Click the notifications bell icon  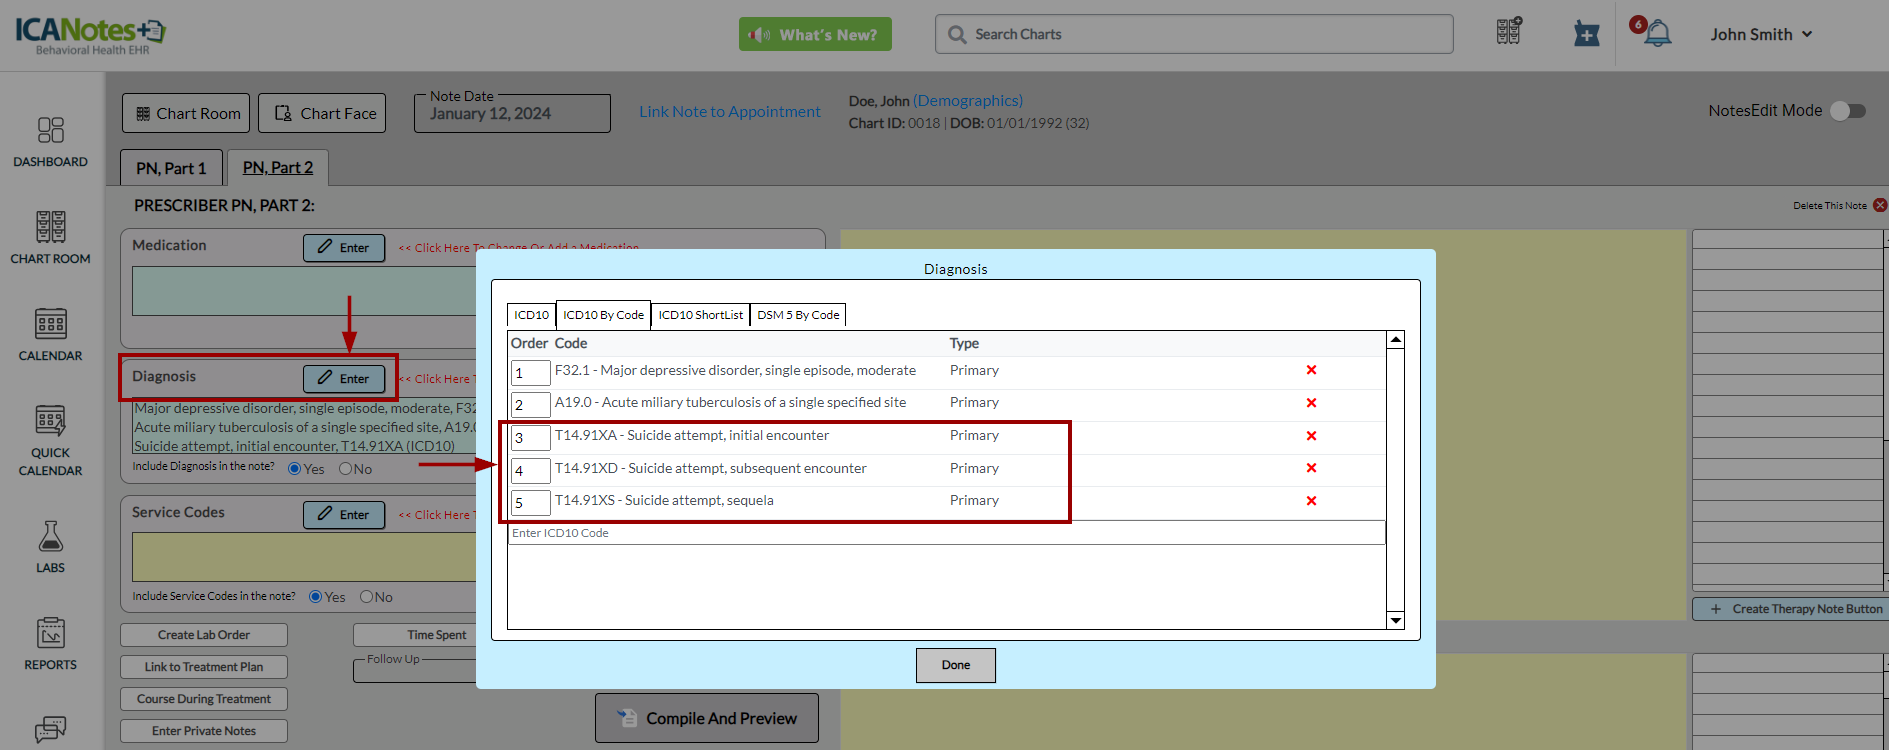[1657, 34]
